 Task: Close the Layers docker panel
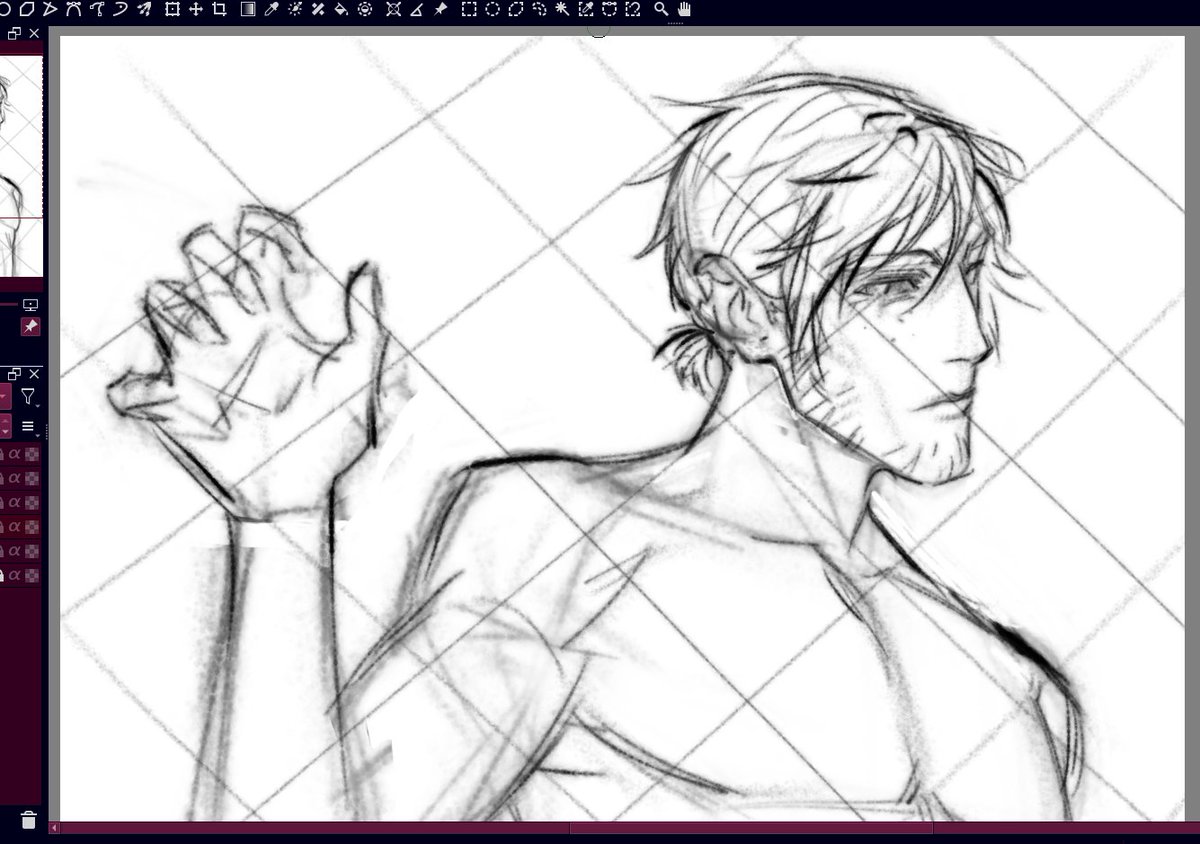(x=34, y=373)
